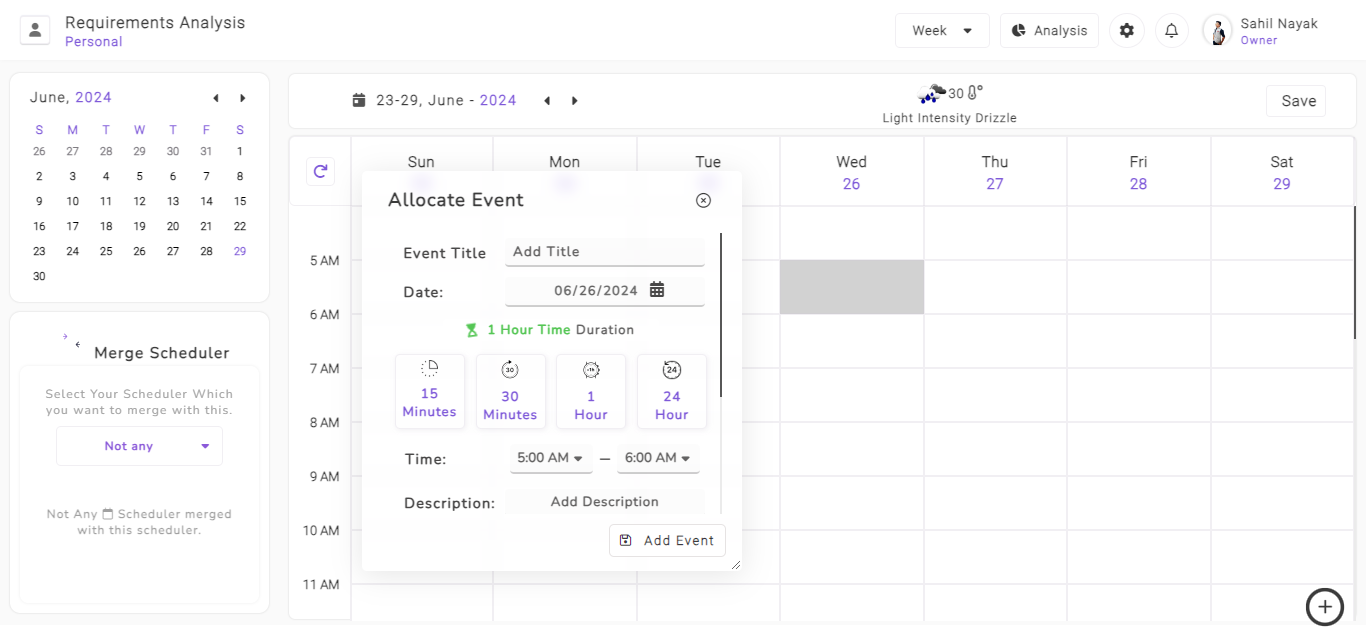Click the Personal scheduler label
Screen dimensions: 1366x638
click(94, 42)
